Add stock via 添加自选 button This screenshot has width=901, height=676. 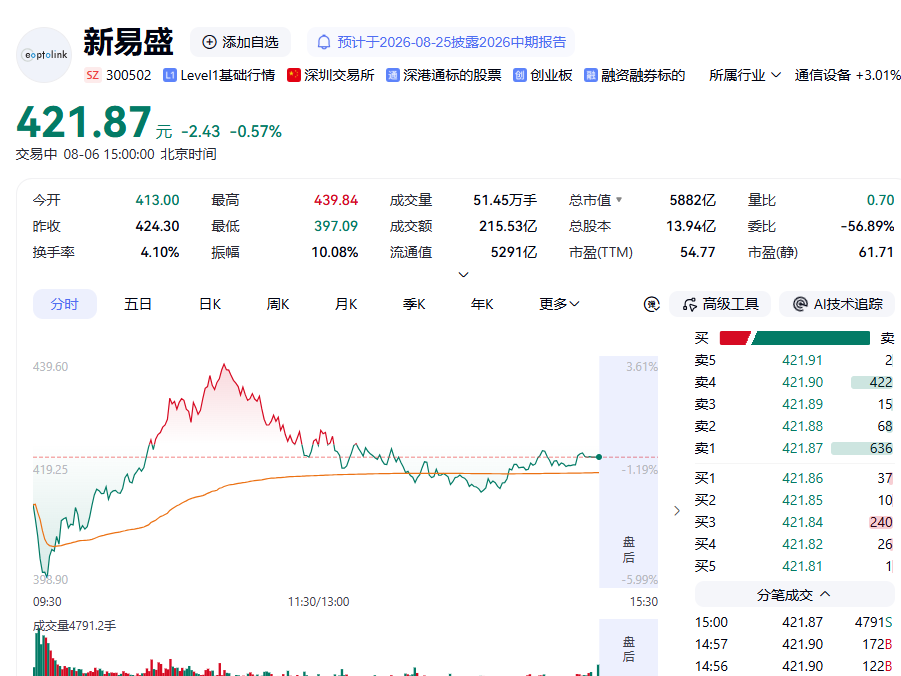pyautogui.click(x=240, y=42)
